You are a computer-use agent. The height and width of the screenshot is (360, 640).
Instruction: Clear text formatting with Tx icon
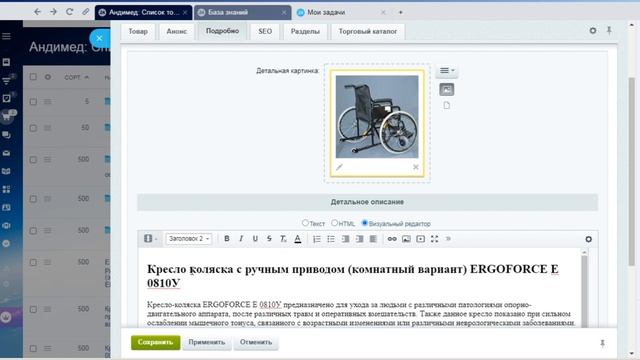[283, 239]
